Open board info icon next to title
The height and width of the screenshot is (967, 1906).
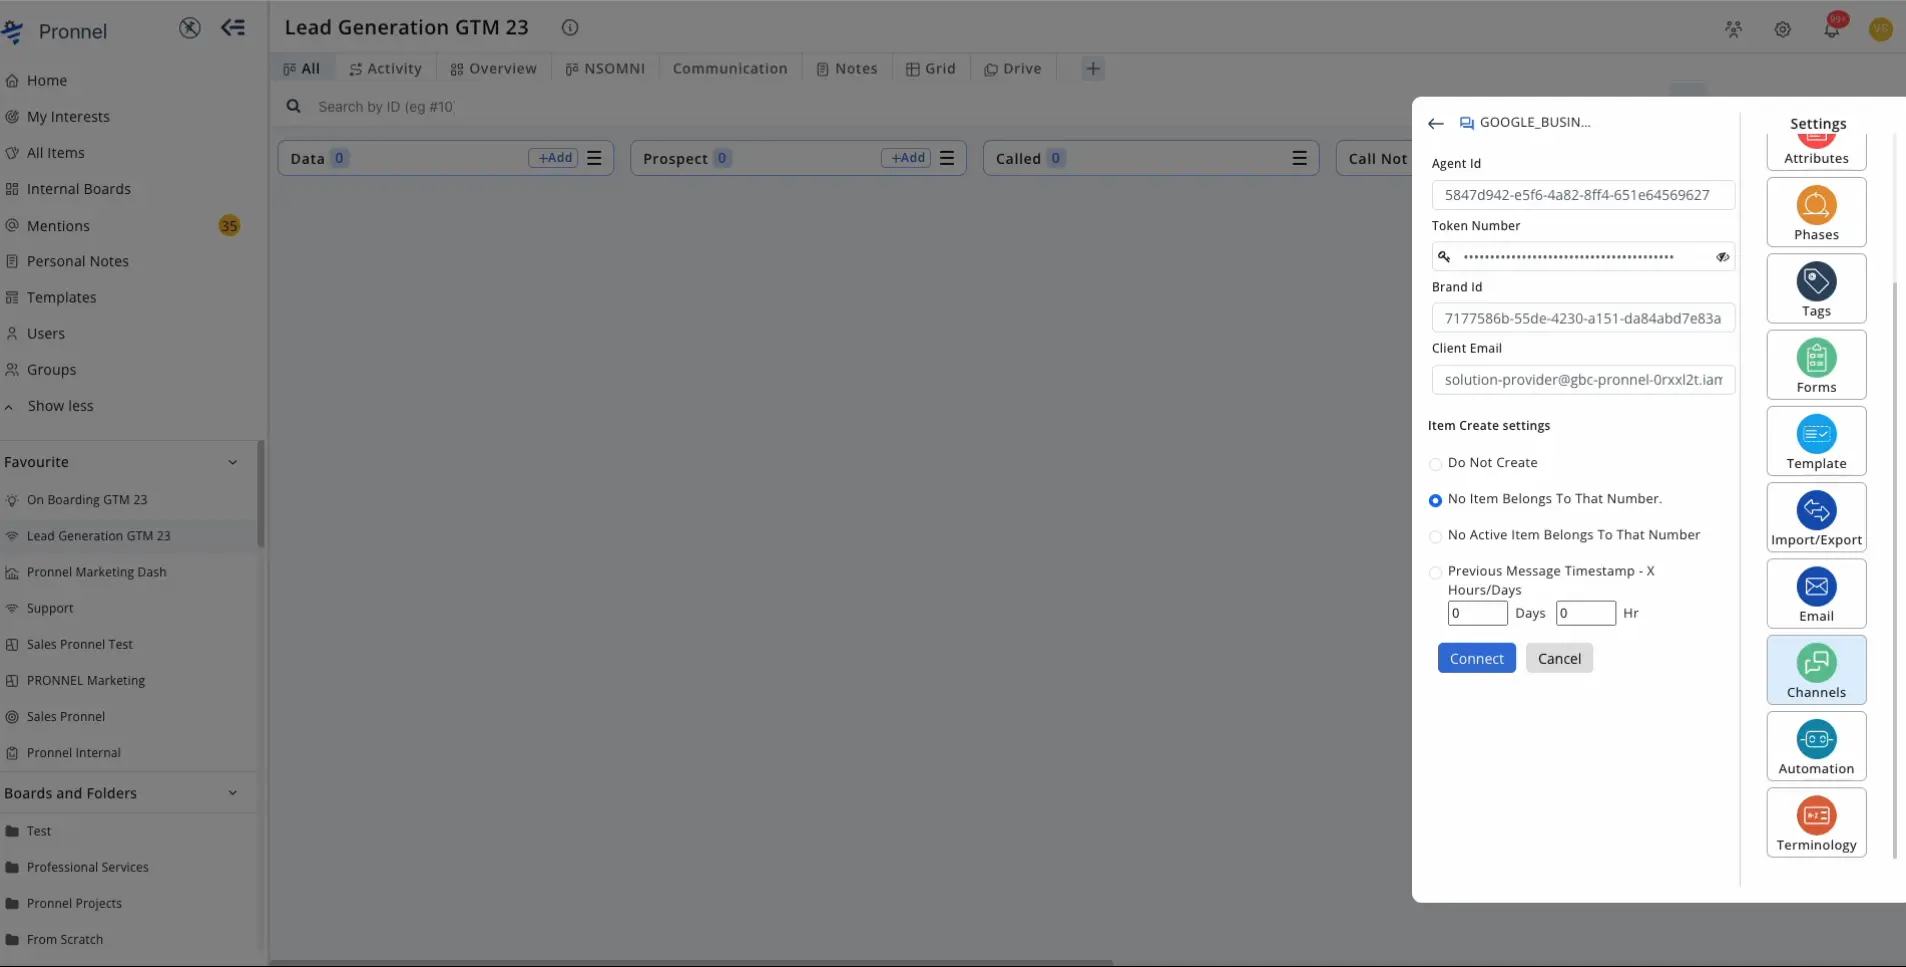click(x=570, y=28)
